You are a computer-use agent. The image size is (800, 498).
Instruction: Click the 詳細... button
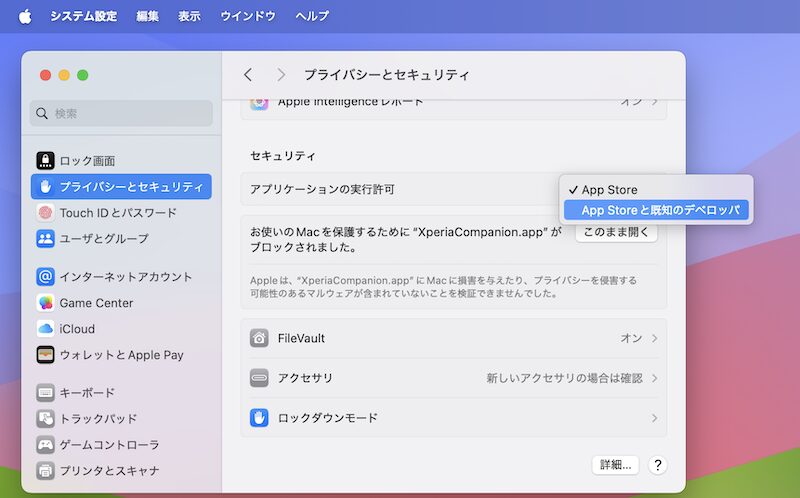tap(615, 465)
